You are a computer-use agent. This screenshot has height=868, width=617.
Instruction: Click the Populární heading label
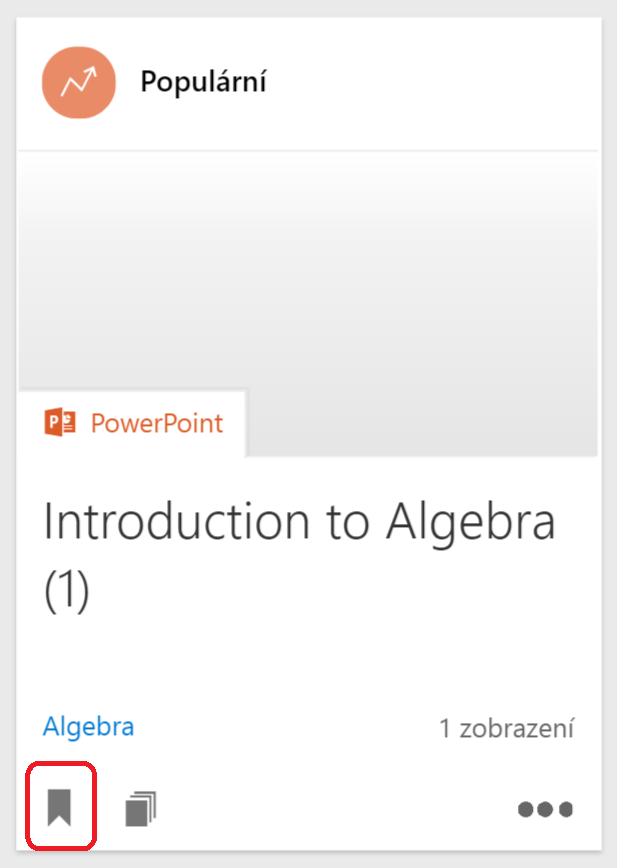203,82
